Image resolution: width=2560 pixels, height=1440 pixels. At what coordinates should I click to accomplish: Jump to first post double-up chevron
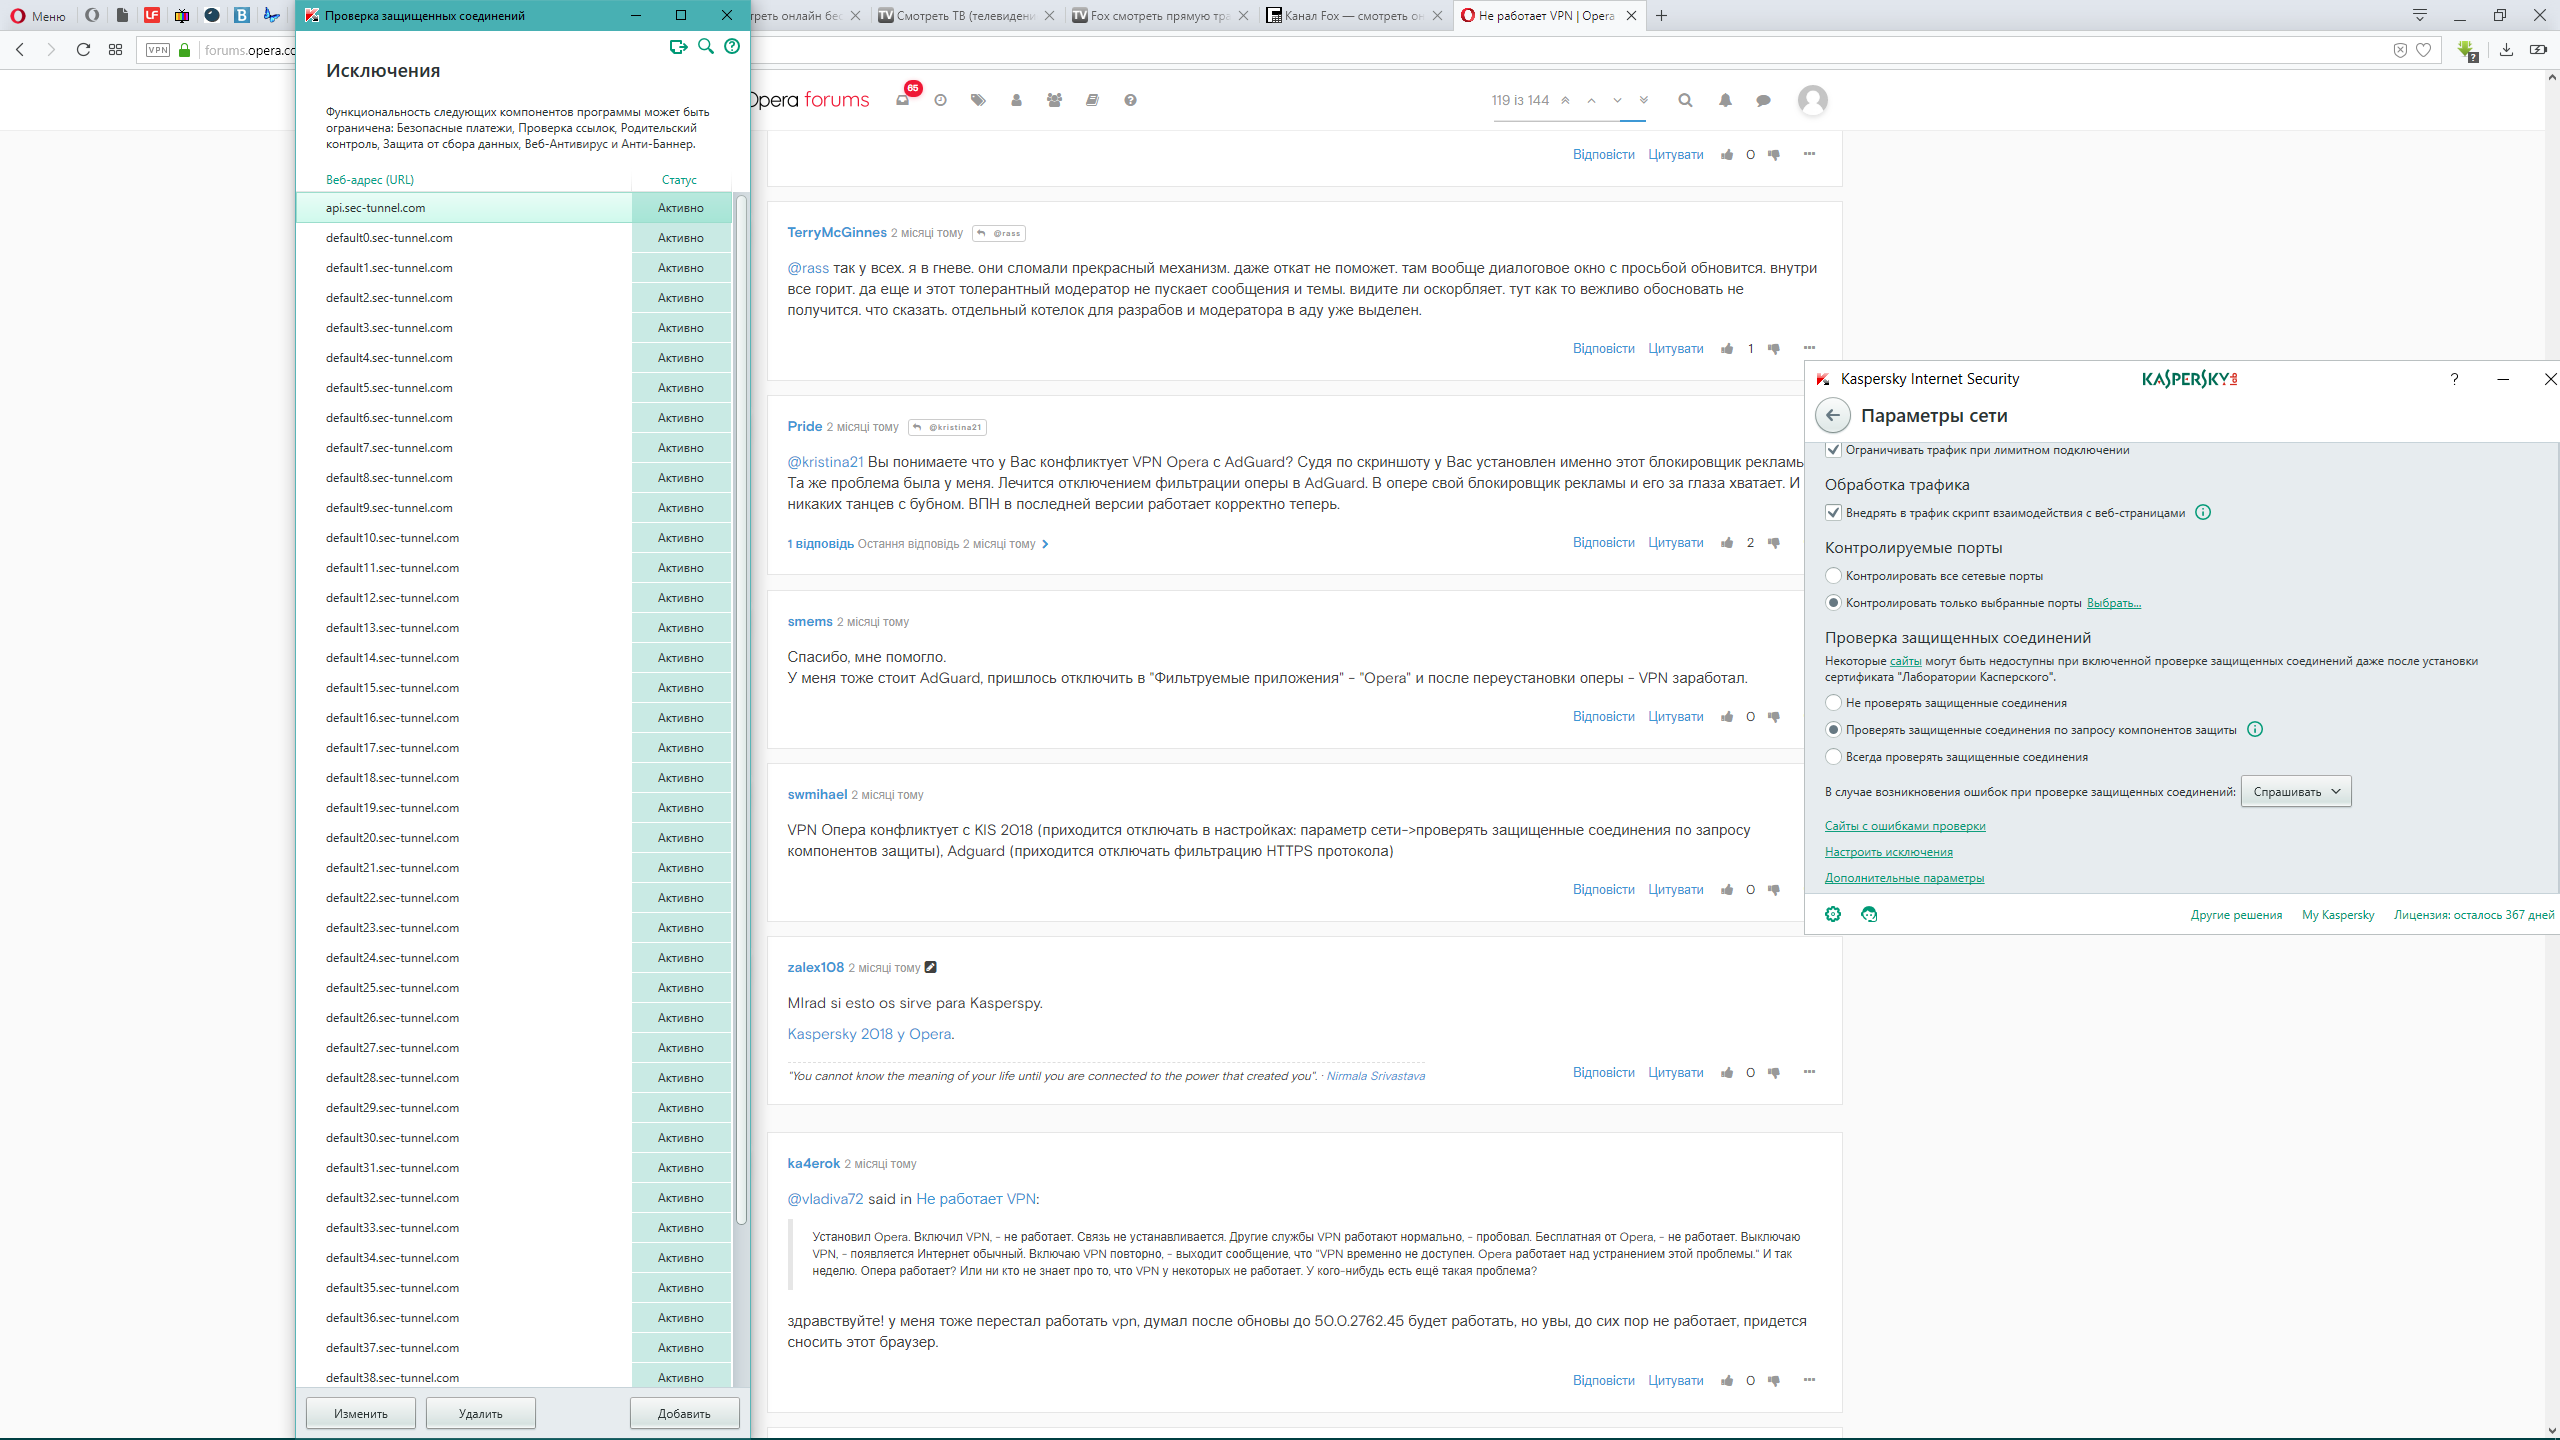point(1565,100)
